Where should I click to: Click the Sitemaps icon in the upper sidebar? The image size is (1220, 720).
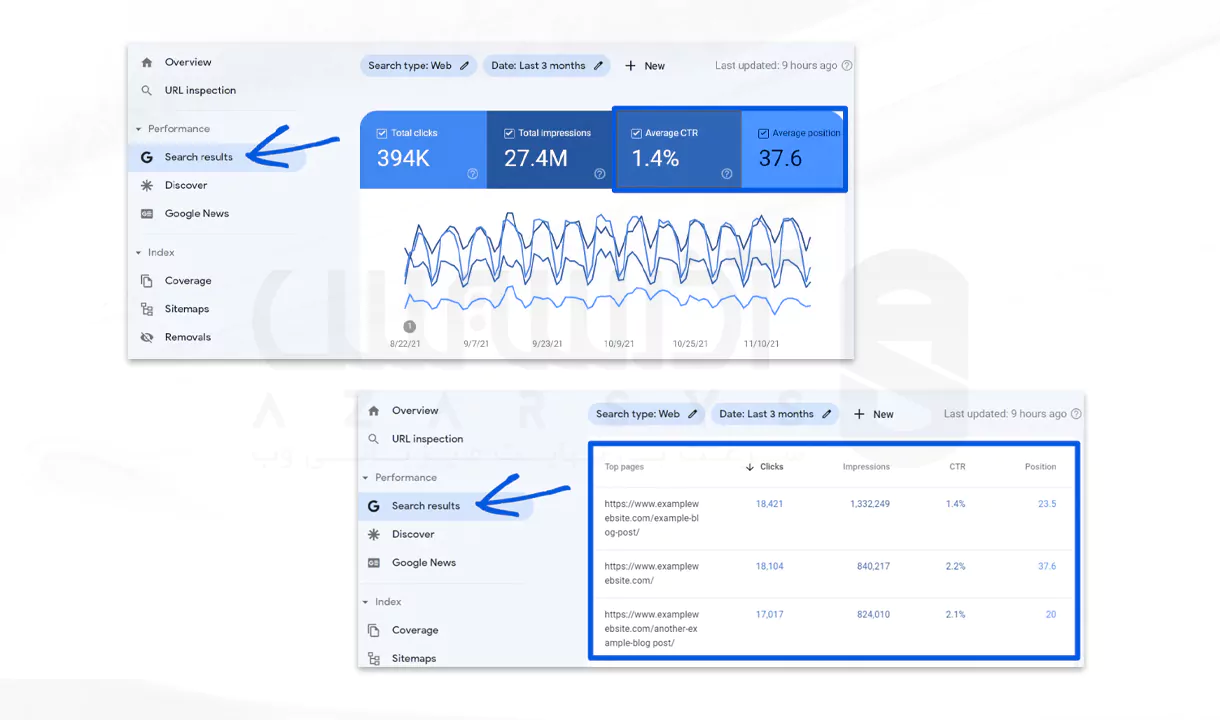(x=147, y=309)
